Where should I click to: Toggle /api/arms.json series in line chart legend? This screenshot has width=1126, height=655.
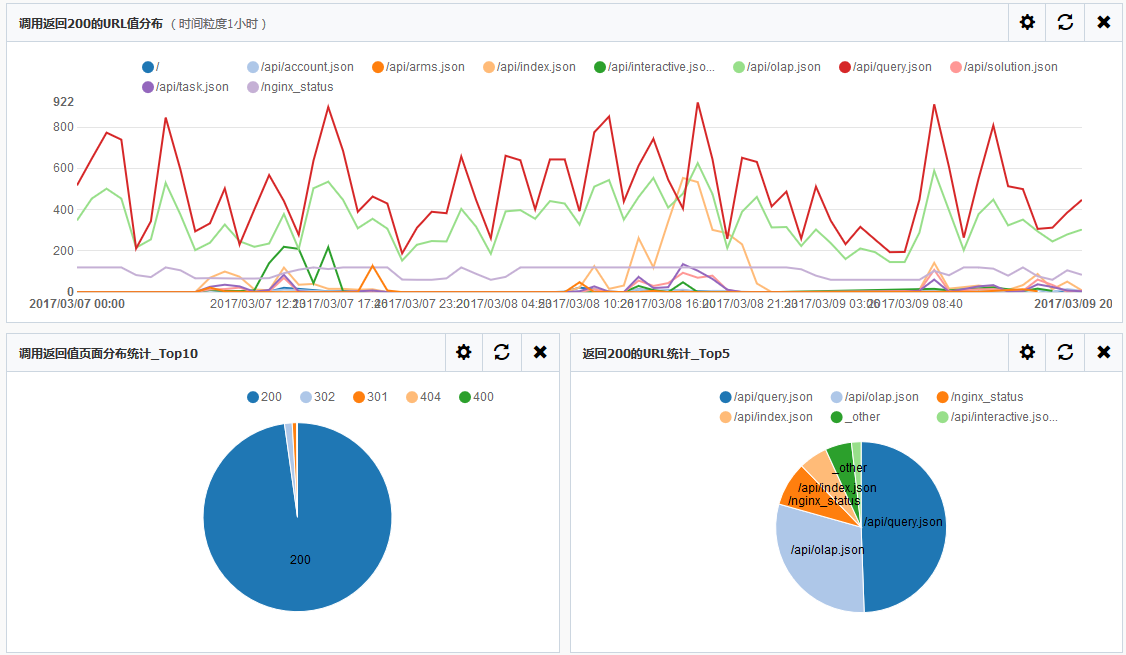(418, 67)
